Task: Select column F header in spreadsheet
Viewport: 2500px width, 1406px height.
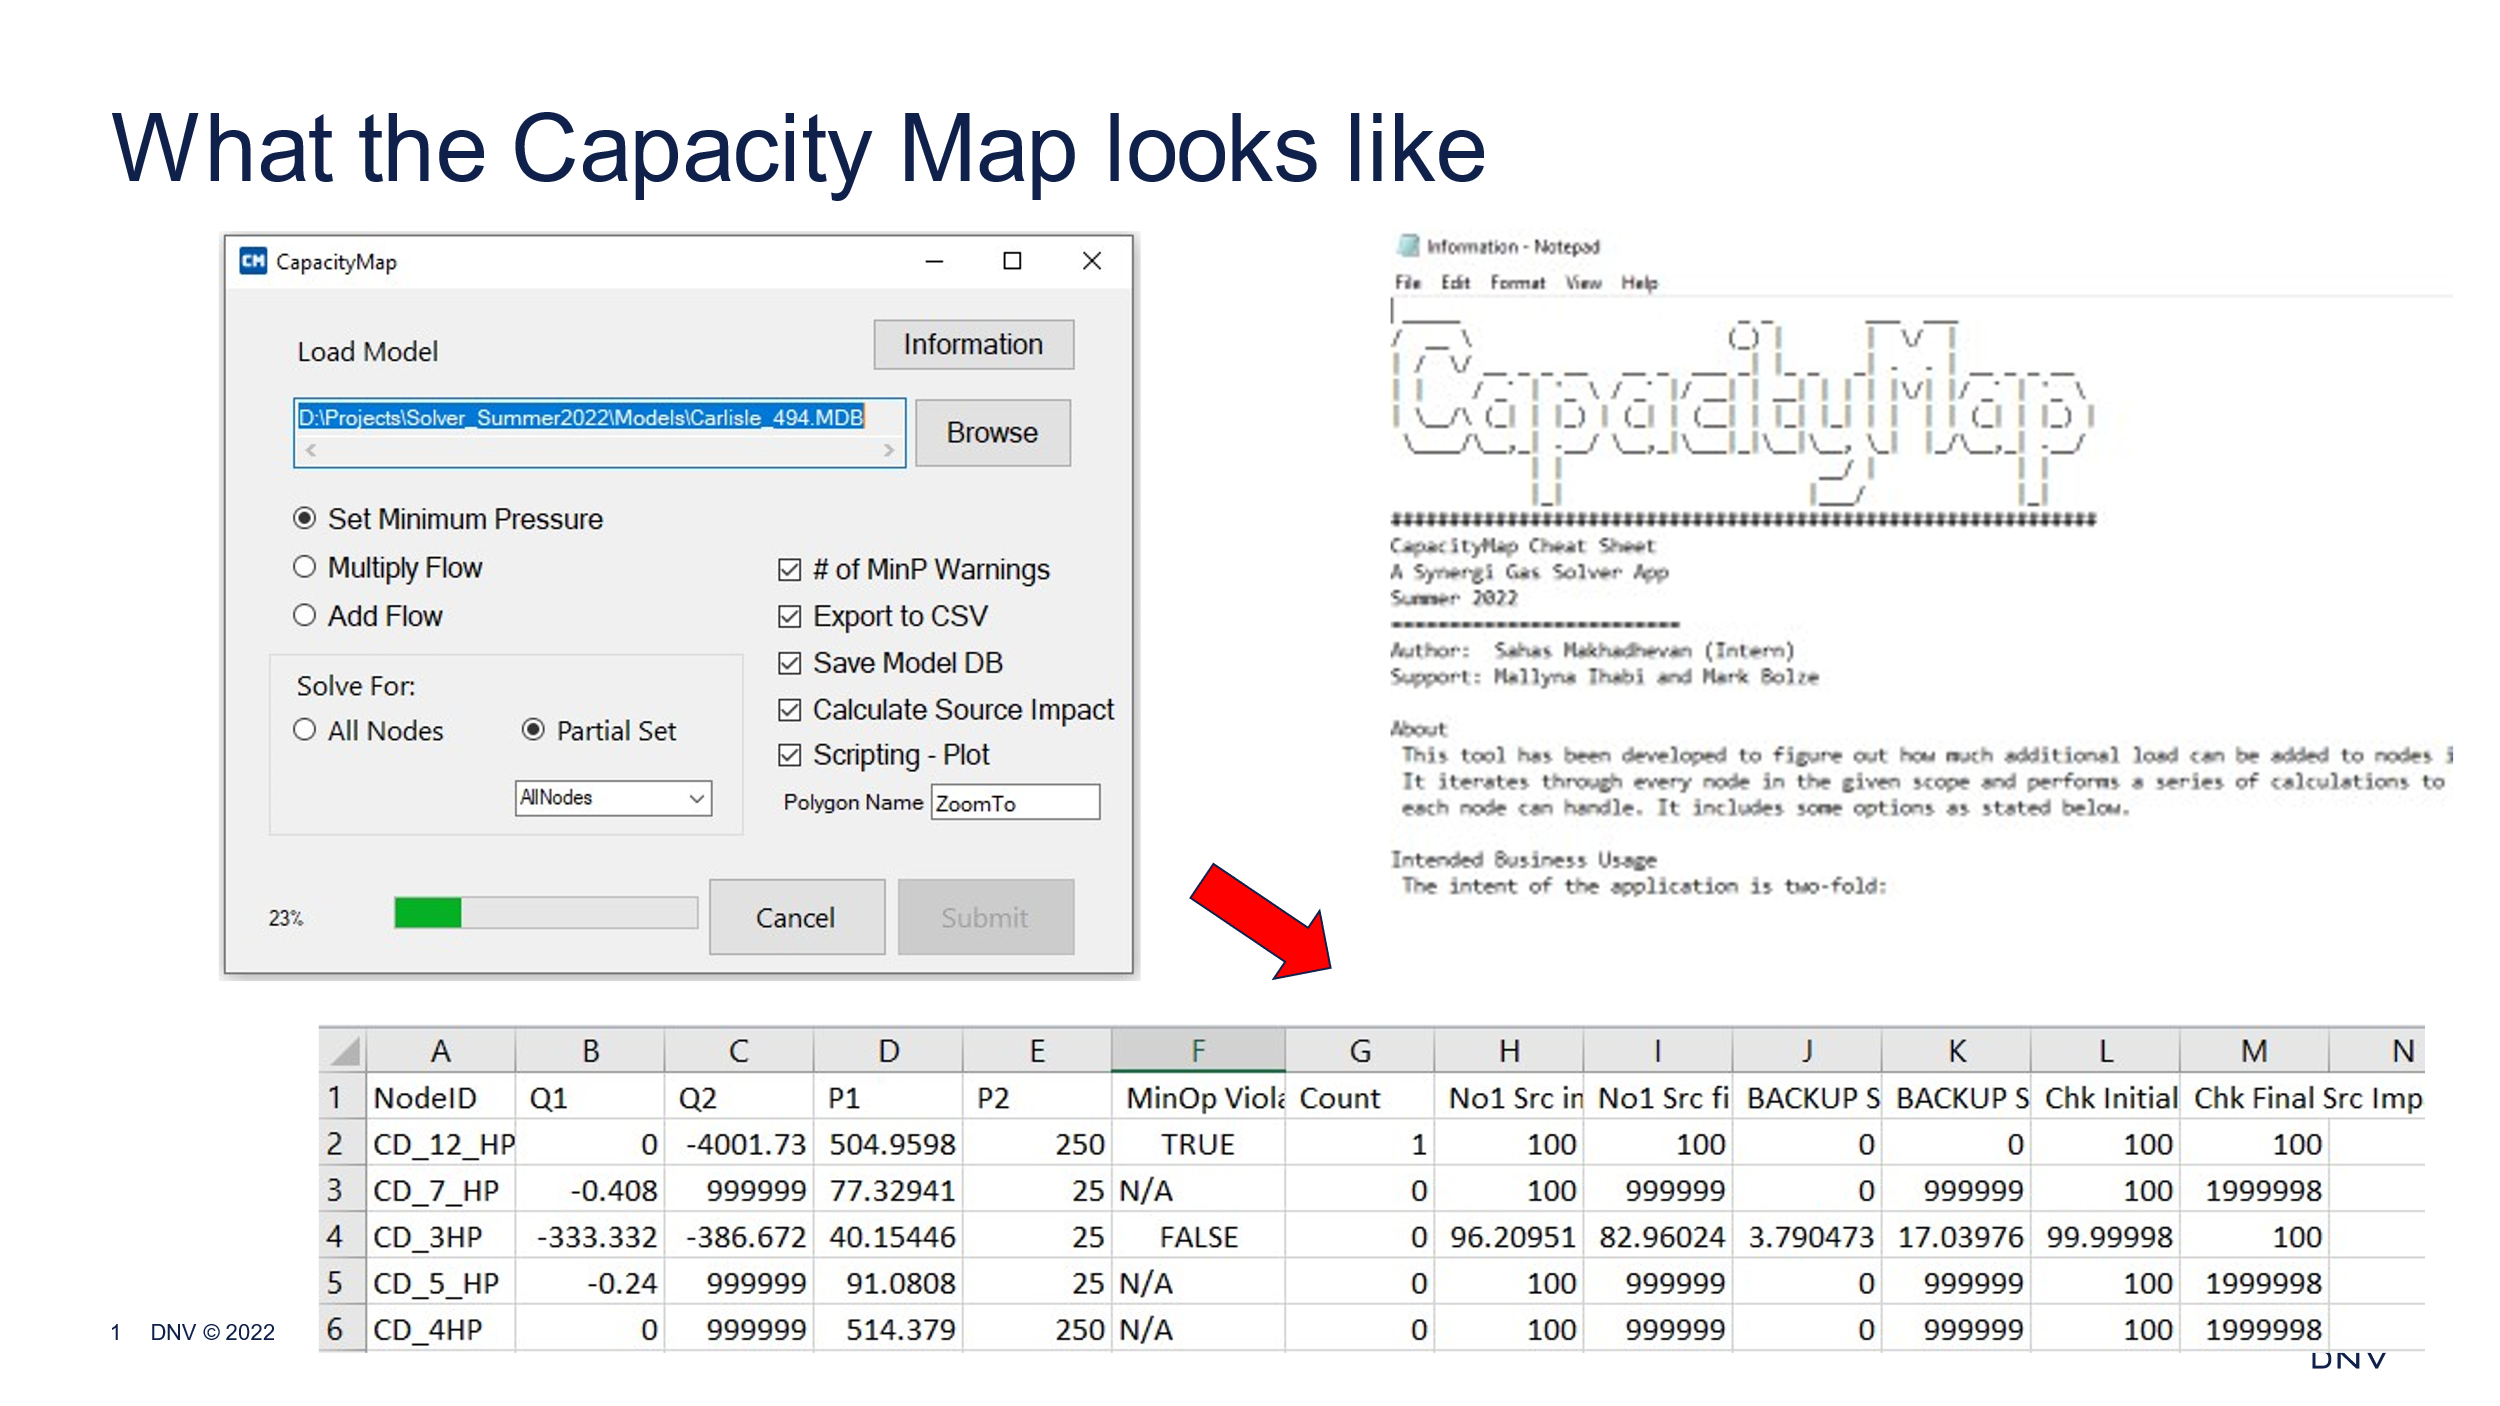Action: [x=1198, y=1051]
